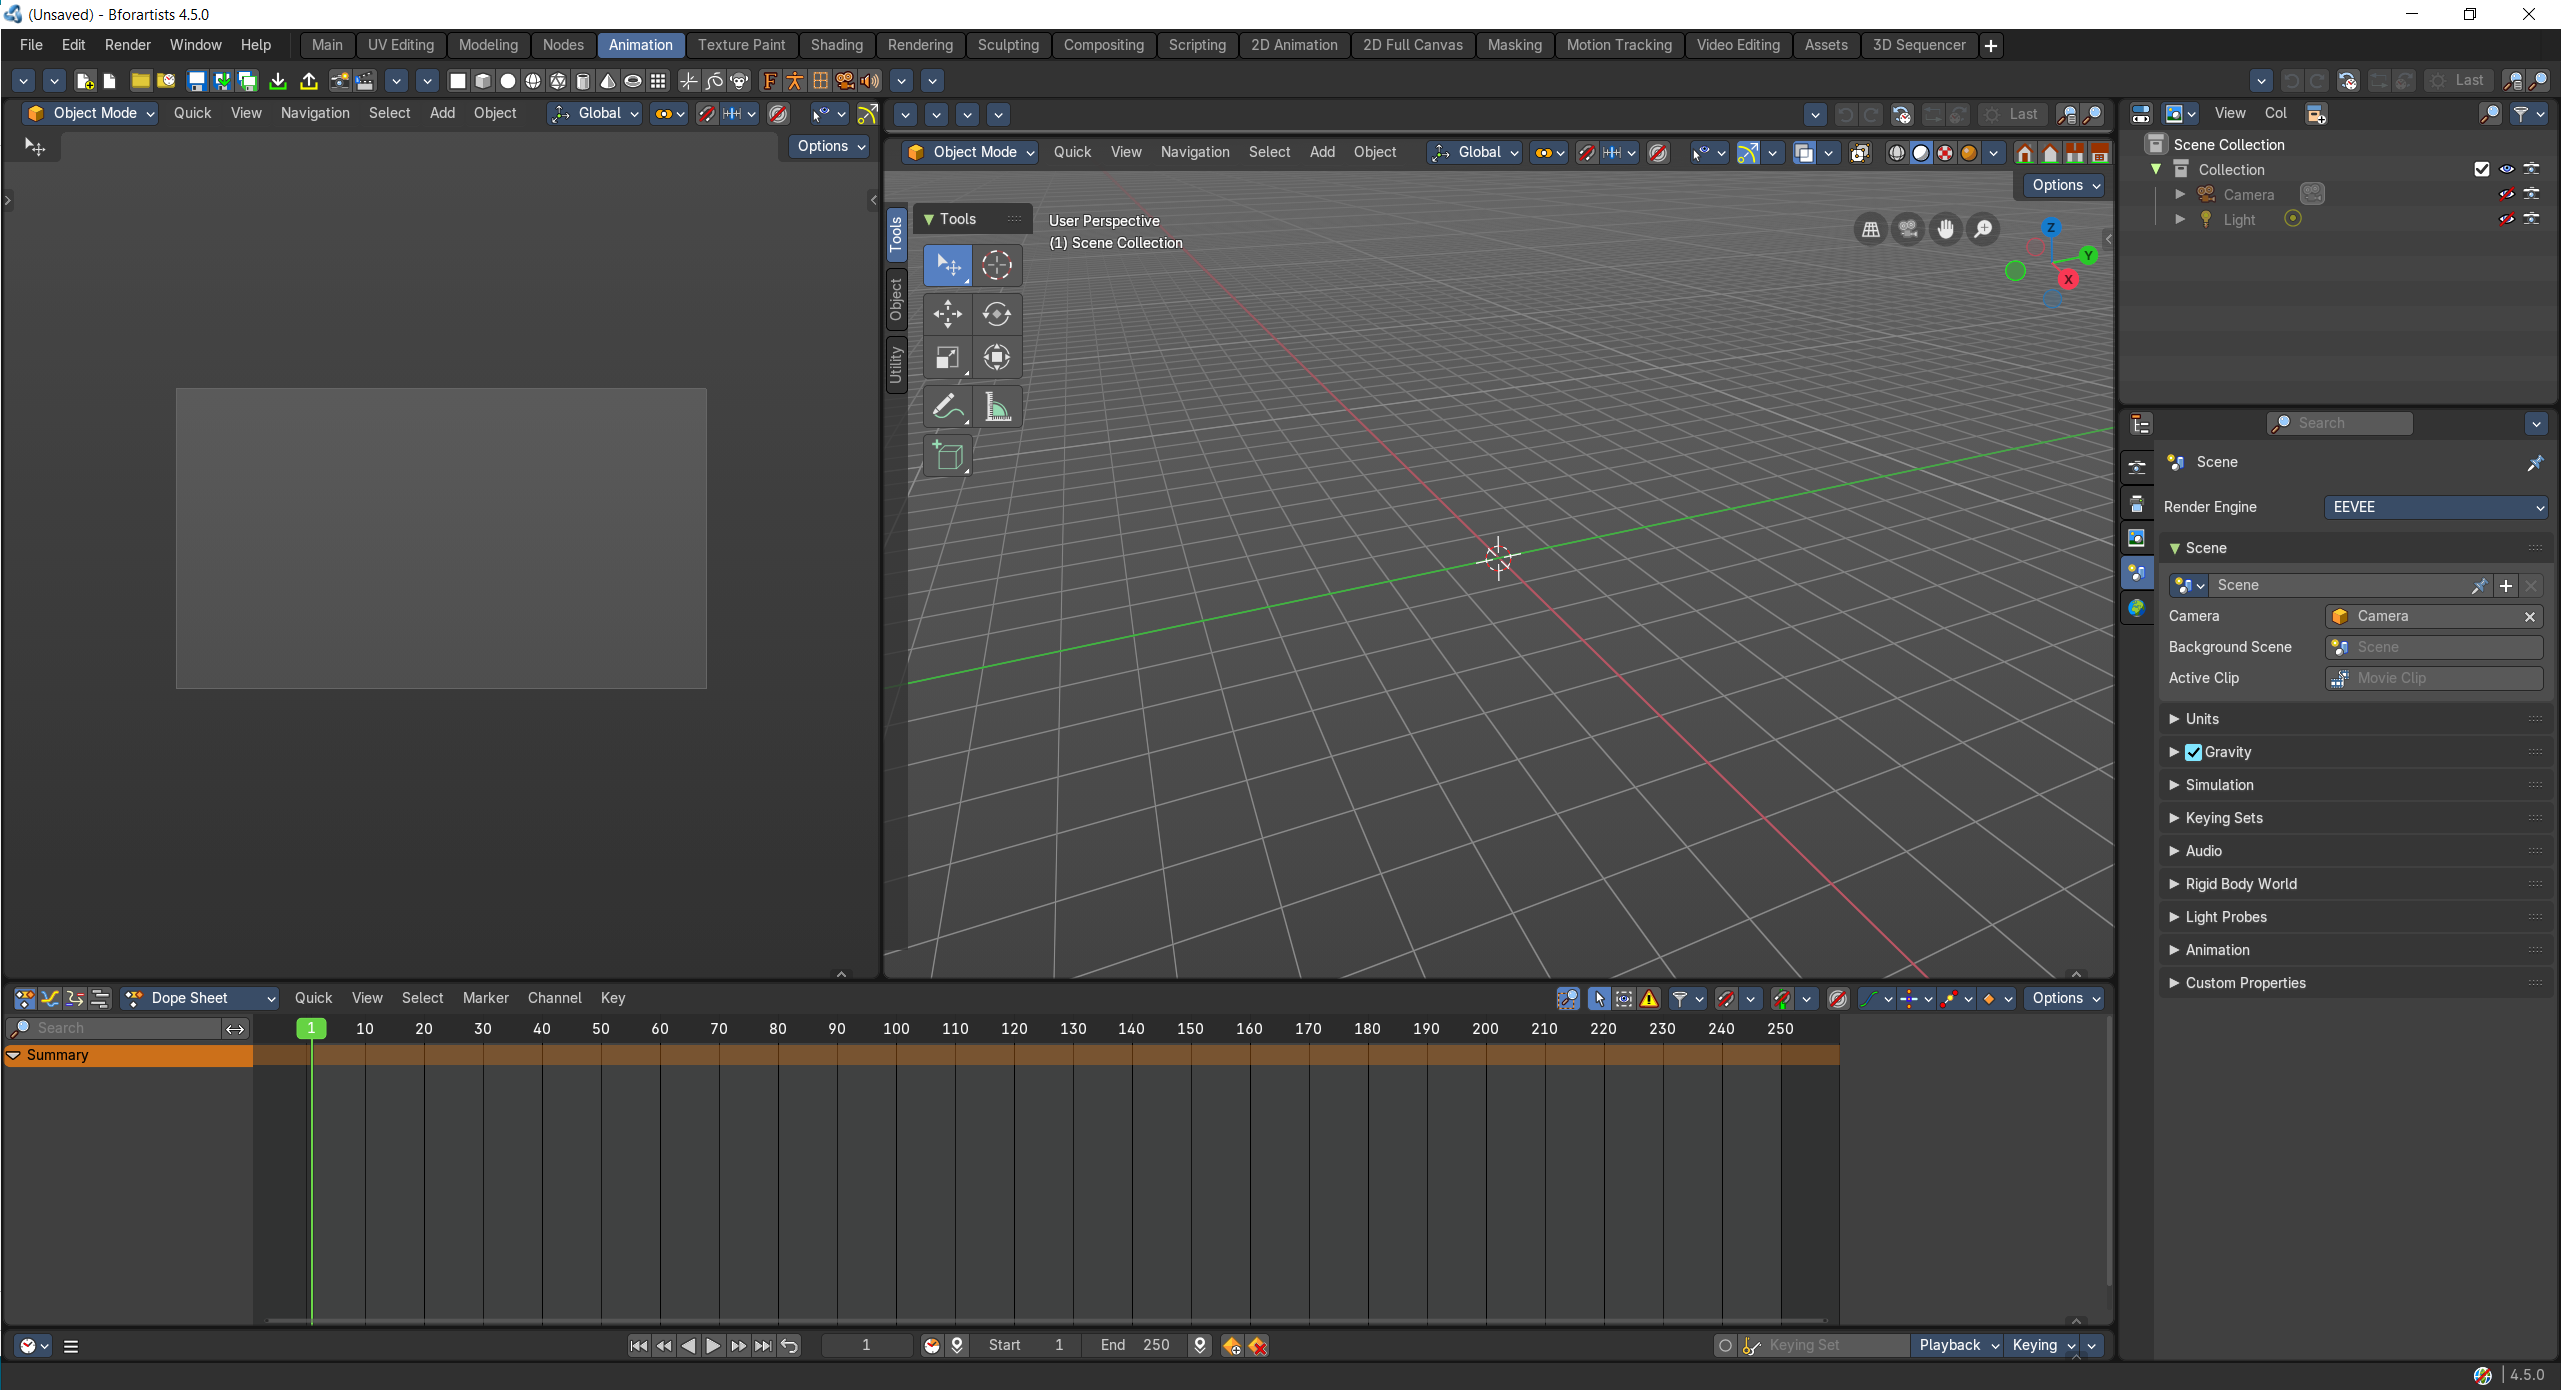Open the Output properties printer icon
2561x1390 pixels.
pyautogui.click(x=2137, y=503)
